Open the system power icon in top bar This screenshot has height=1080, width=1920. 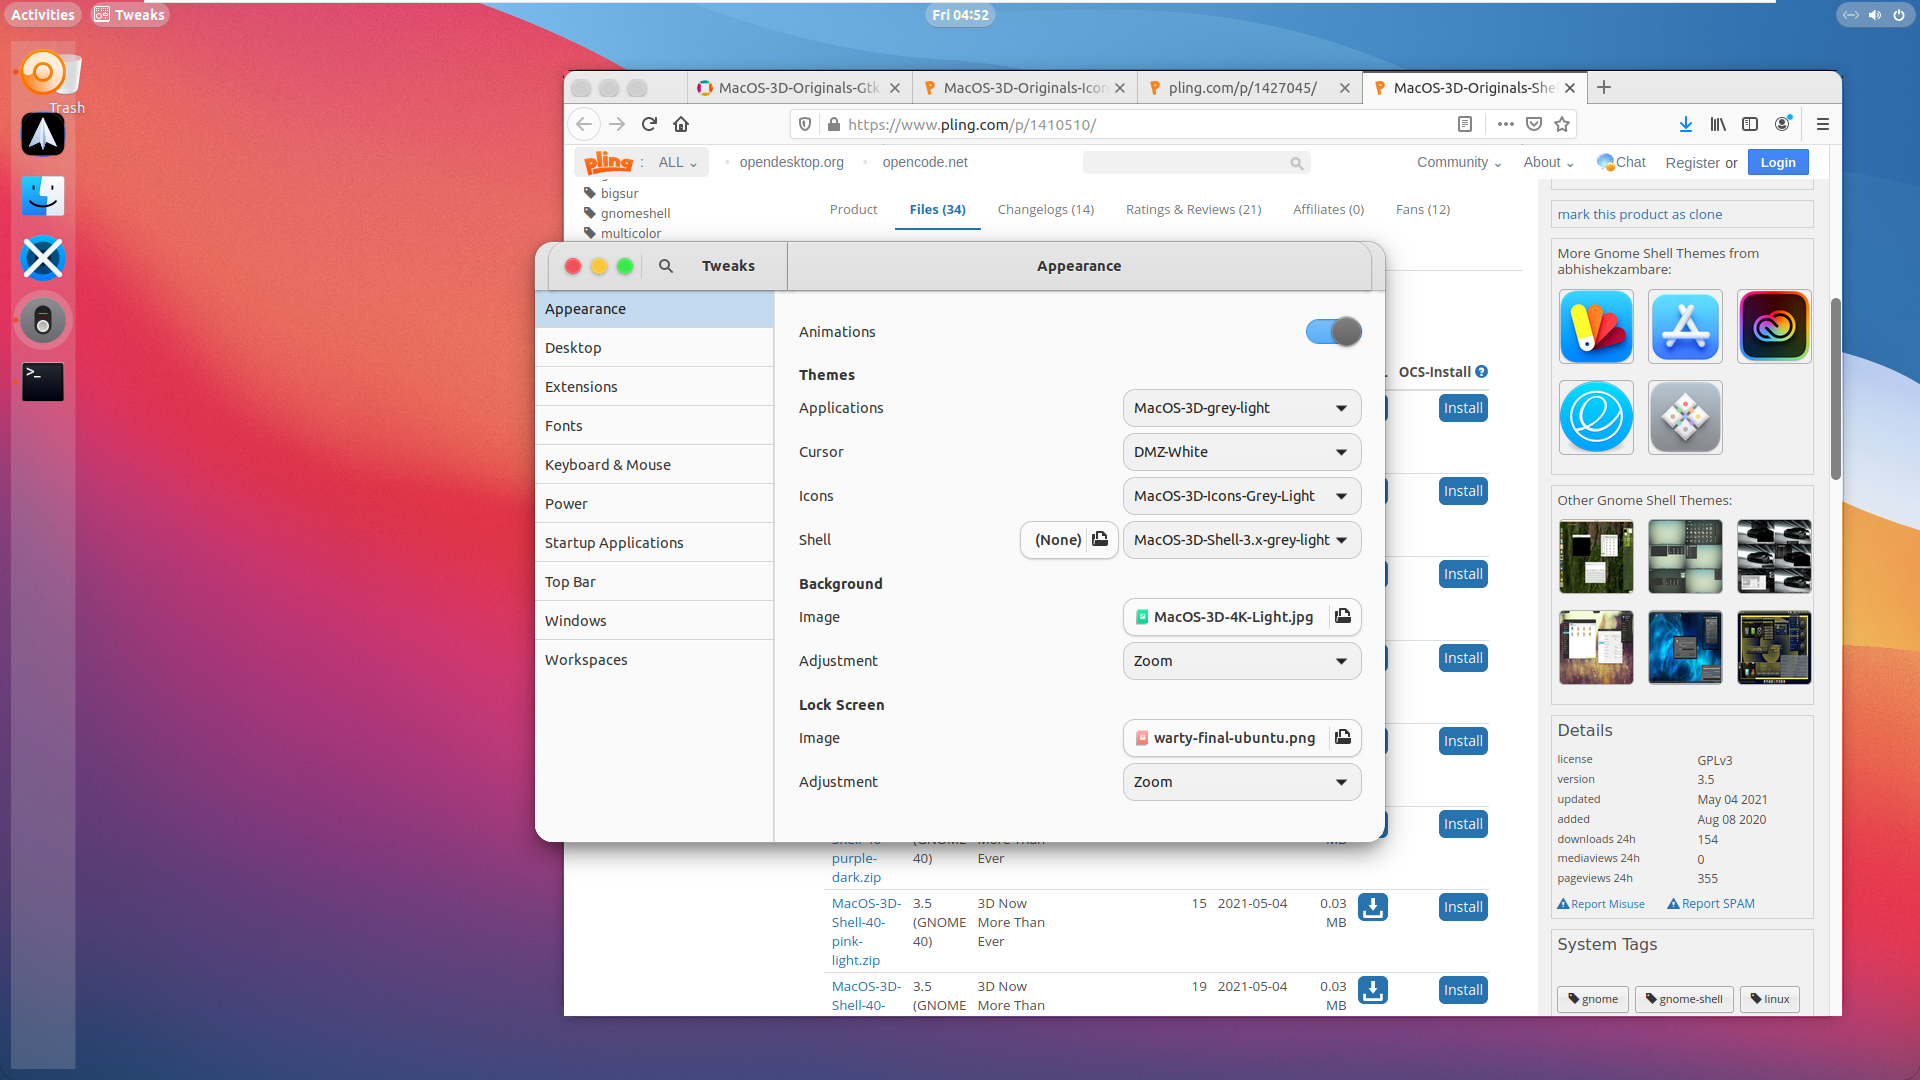coord(1898,15)
